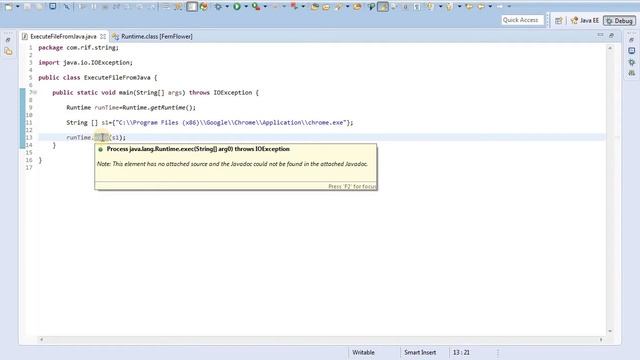Collapse the main method fold marker
640x360 pixels.
(35, 93)
